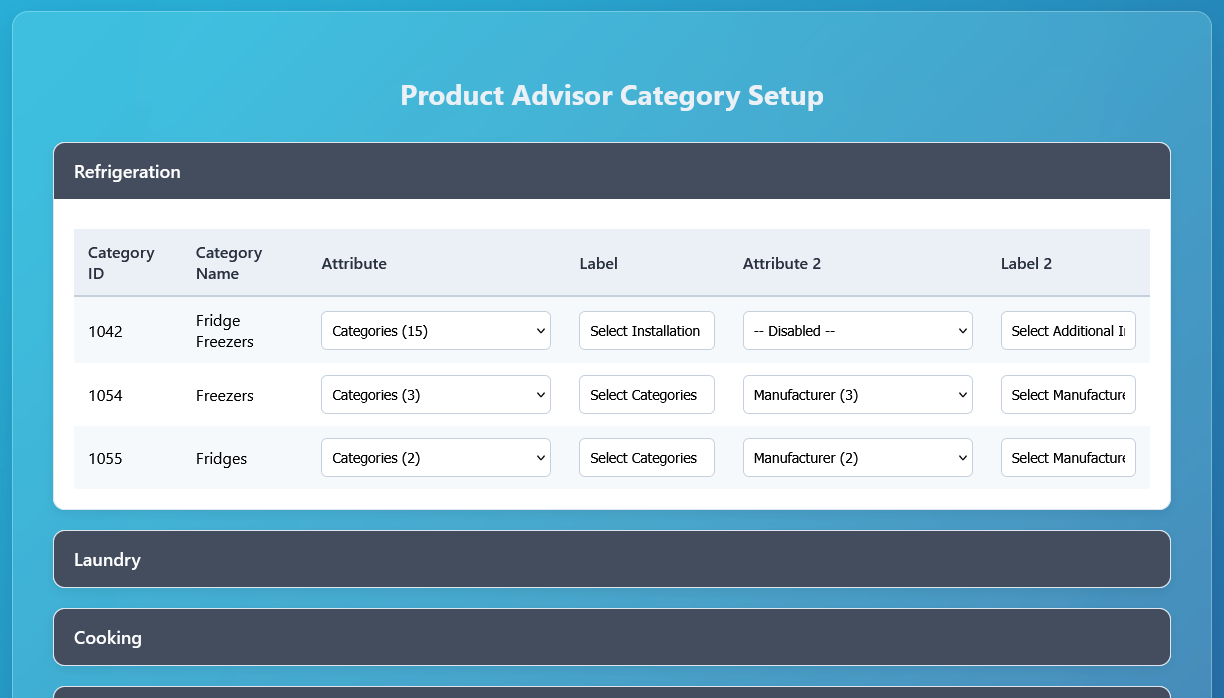1224x698 pixels.
Task: Open the Manufacturer (3) dropdown
Action: click(857, 395)
